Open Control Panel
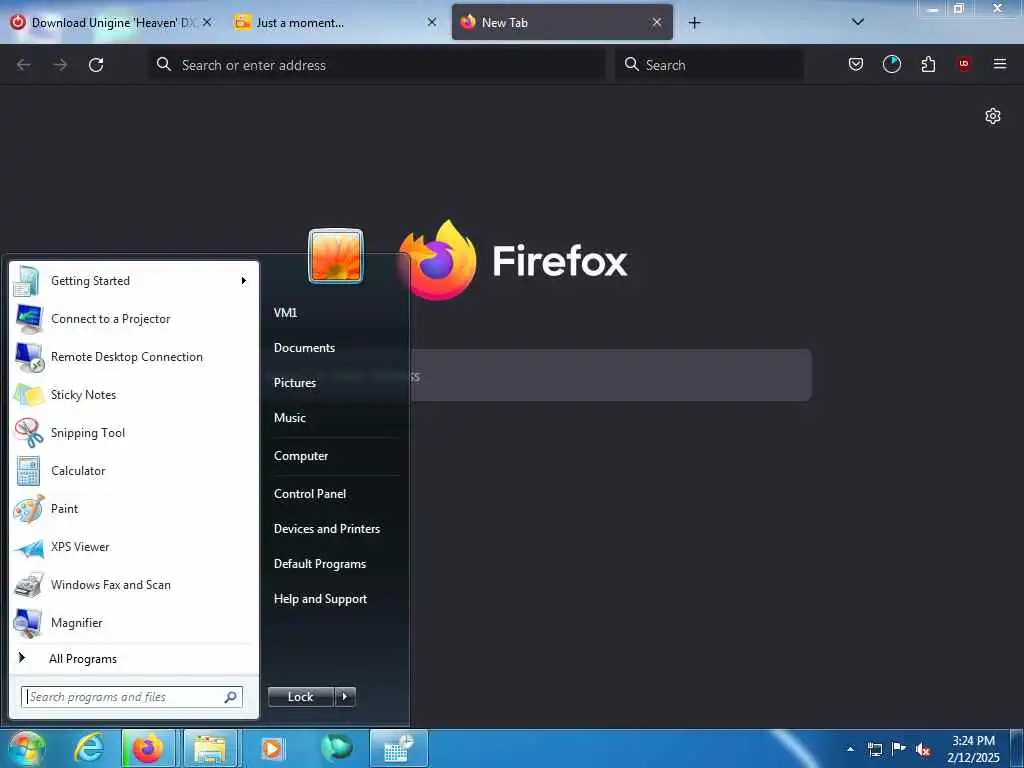This screenshot has height=768, width=1024. click(x=310, y=494)
